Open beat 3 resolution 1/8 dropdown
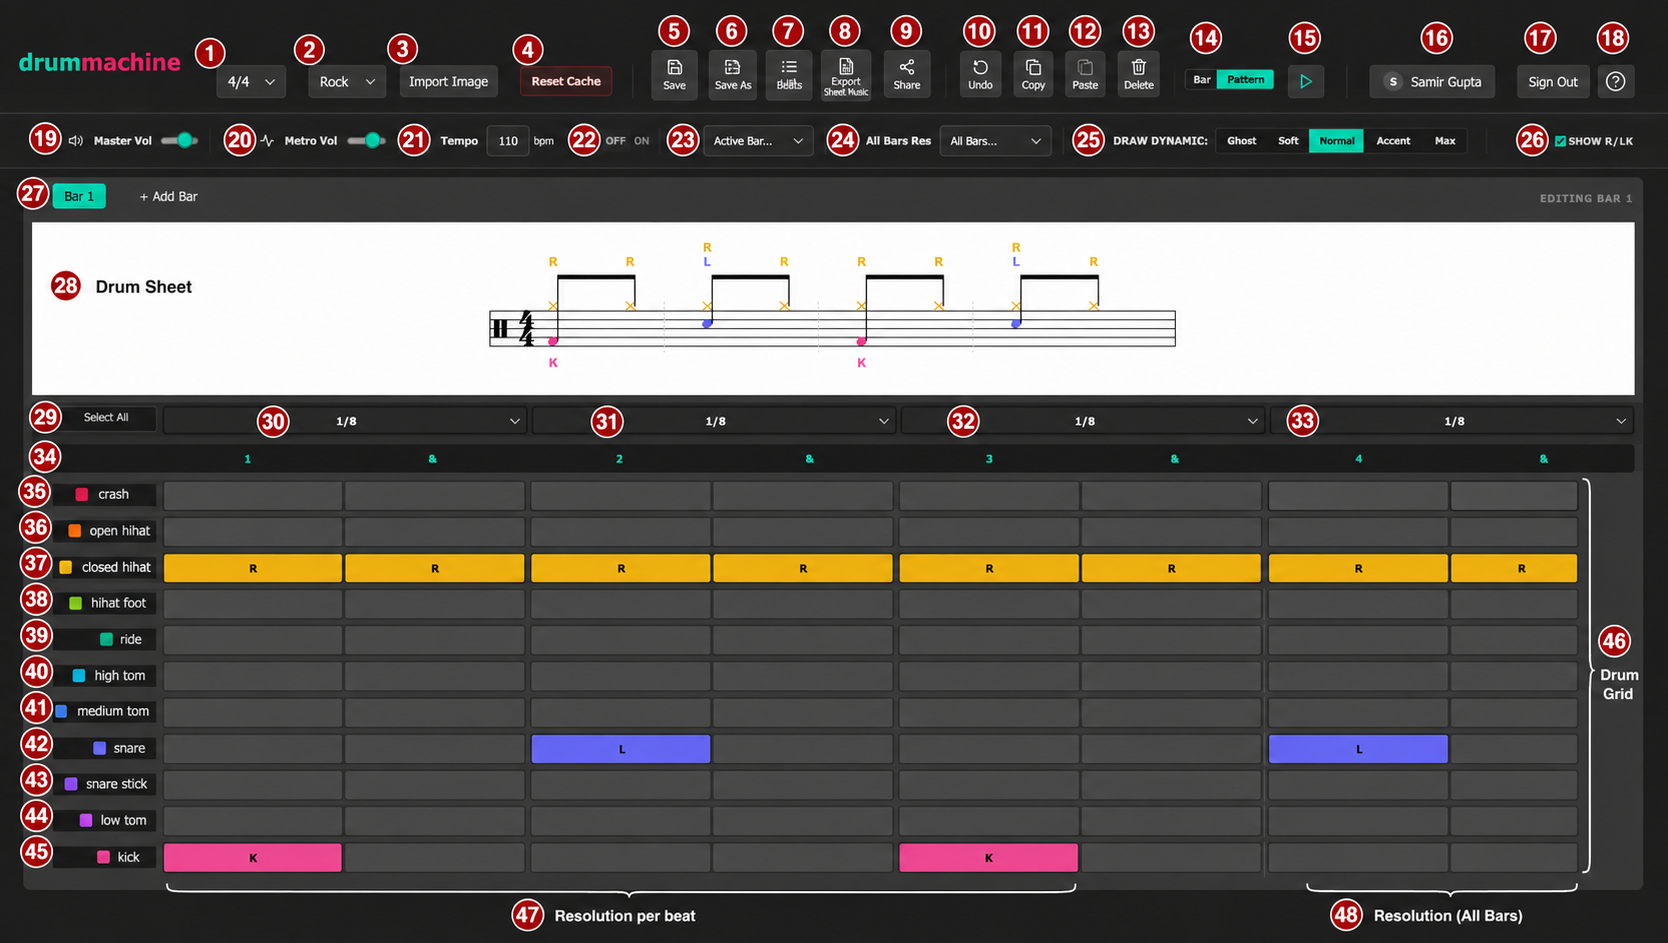This screenshot has height=943, width=1668. pos(1083,421)
